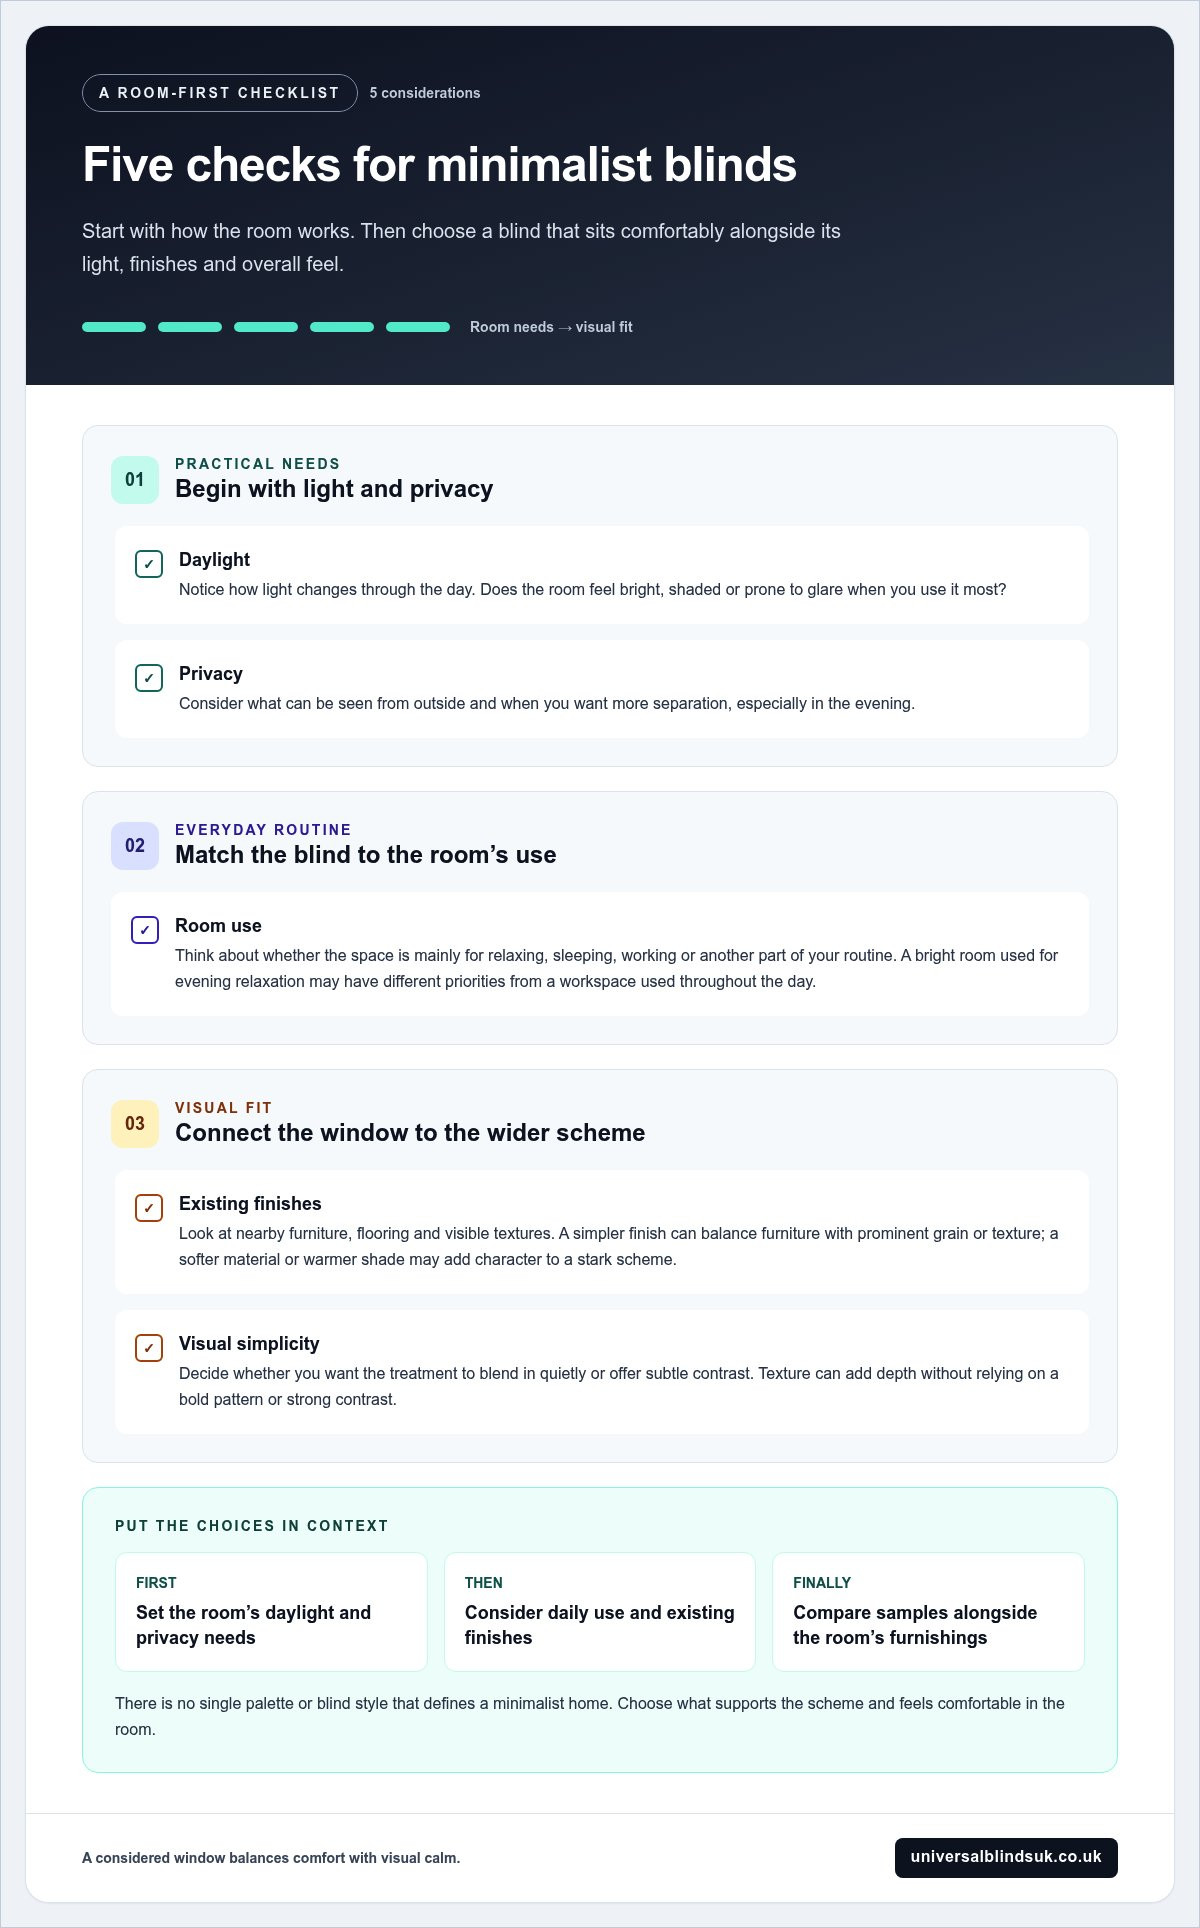Click the 01 number badge

(x=135, y=480)
